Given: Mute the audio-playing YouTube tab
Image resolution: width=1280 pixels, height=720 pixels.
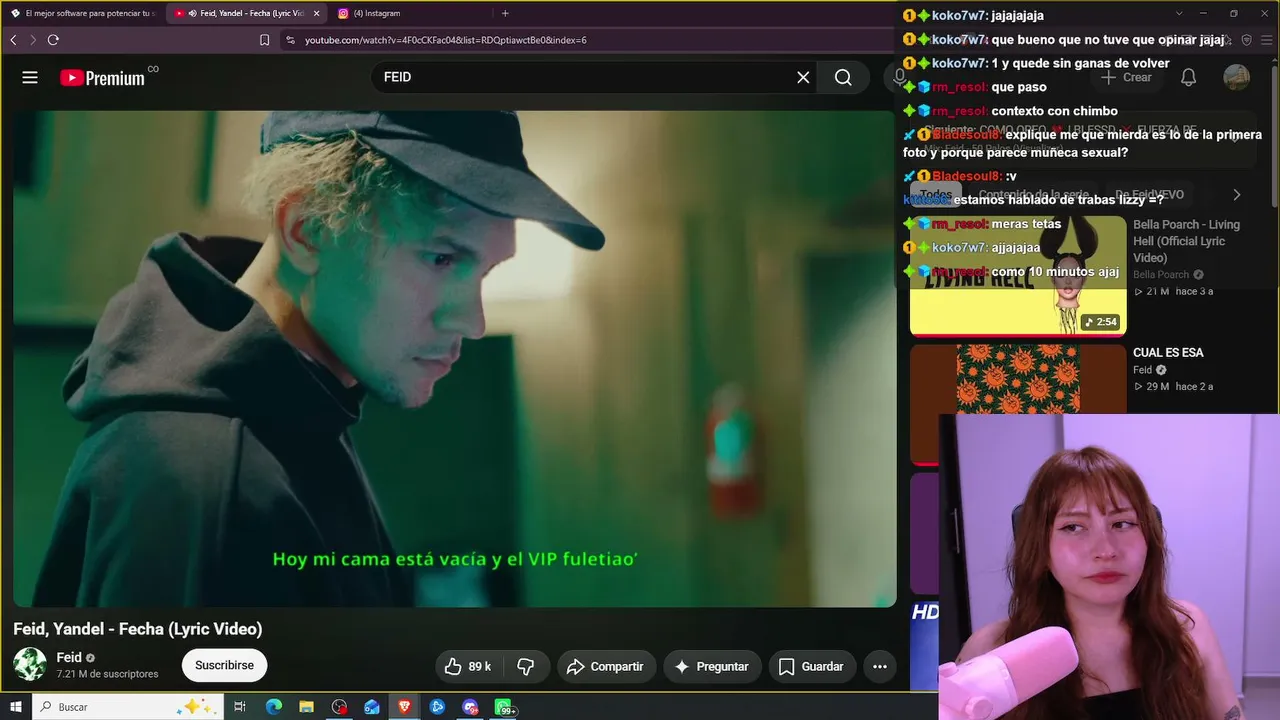Looking at the screenshot, I should [191, 13].
